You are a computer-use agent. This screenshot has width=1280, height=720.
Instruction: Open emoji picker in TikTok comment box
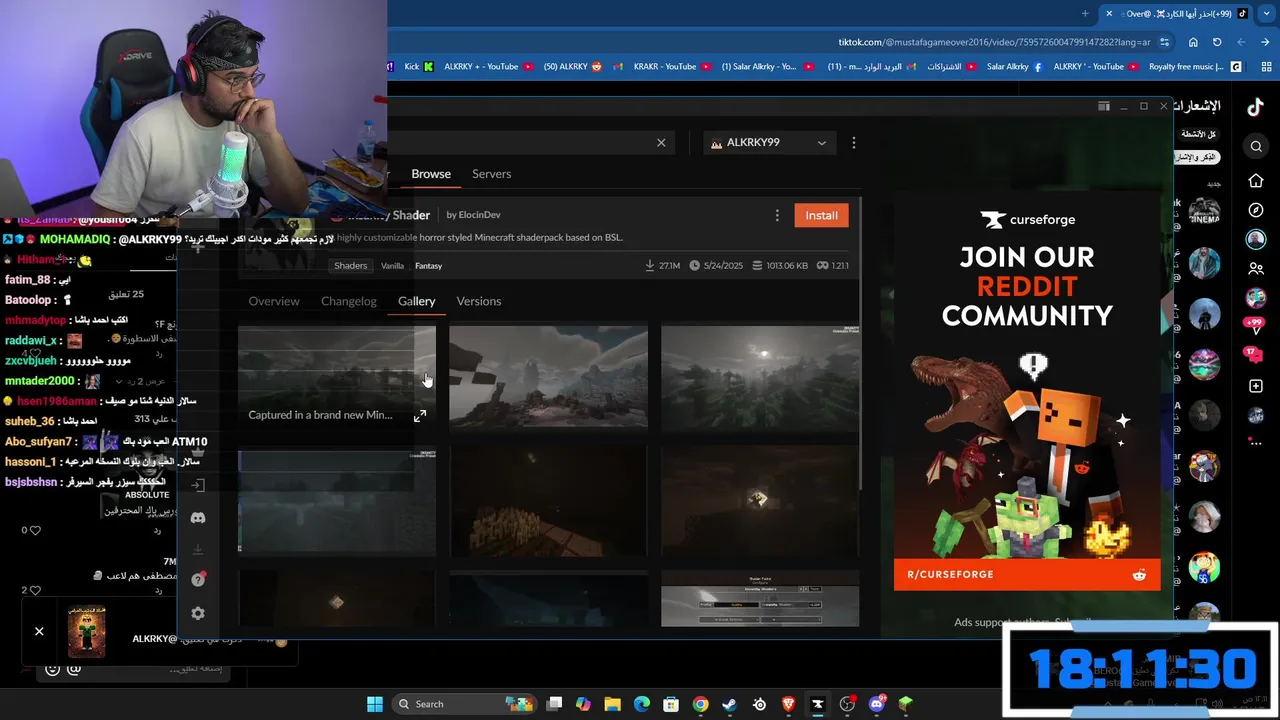tap(52, 669)
